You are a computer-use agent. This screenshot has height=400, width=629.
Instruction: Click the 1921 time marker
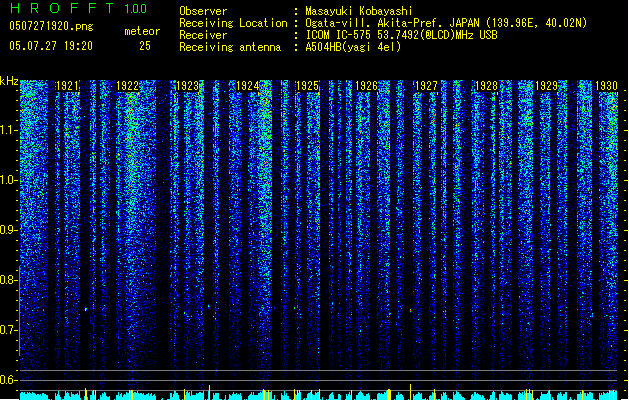click(67, 86)
